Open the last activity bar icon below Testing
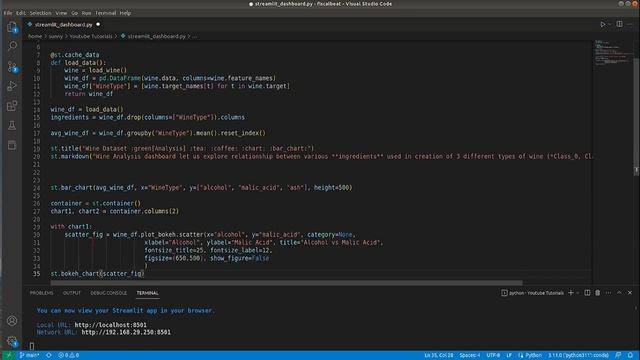The height and width of the screenshot is (360, 640). (x=12, y=145)
